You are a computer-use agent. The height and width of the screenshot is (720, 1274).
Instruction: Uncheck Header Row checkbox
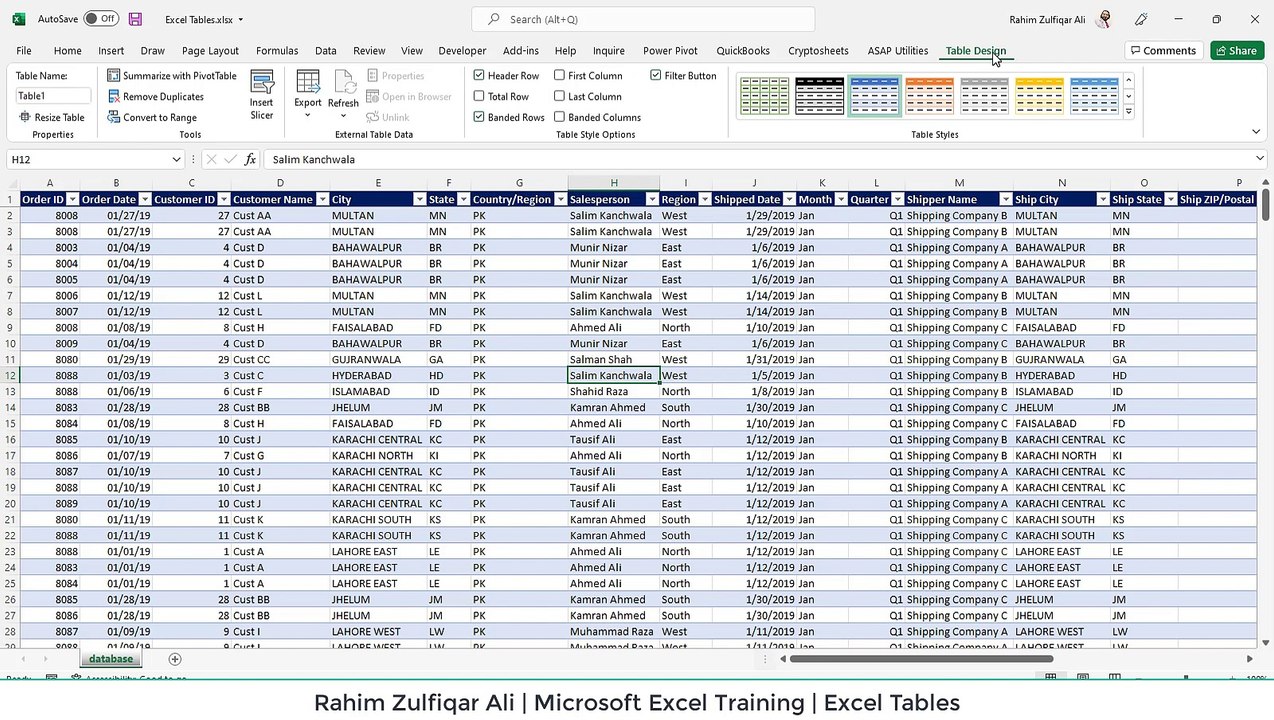[x=479, y=76]
